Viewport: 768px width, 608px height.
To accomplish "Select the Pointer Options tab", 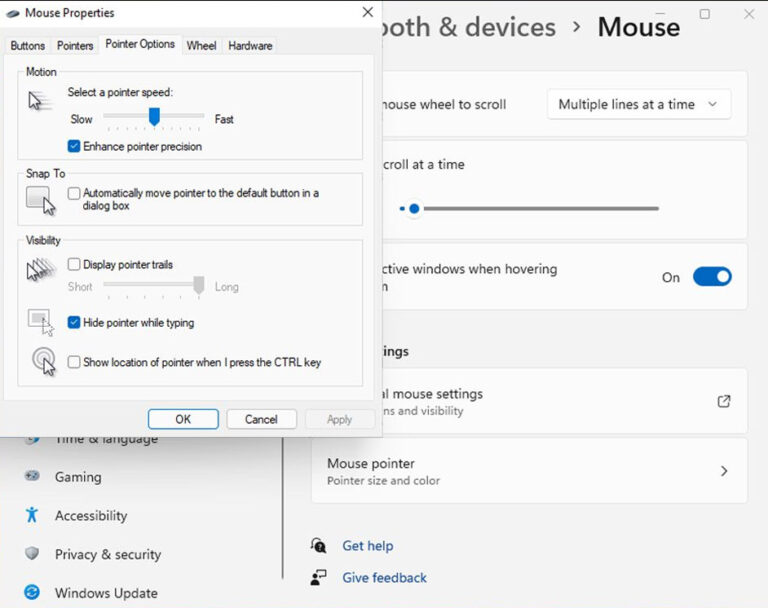I will pos(140,44).
